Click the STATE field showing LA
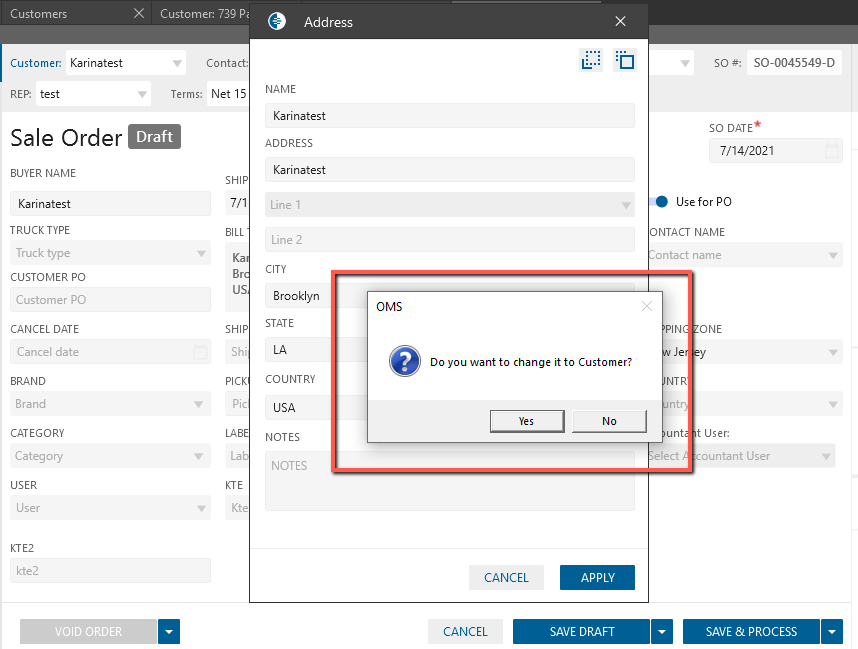 (315, 350)
